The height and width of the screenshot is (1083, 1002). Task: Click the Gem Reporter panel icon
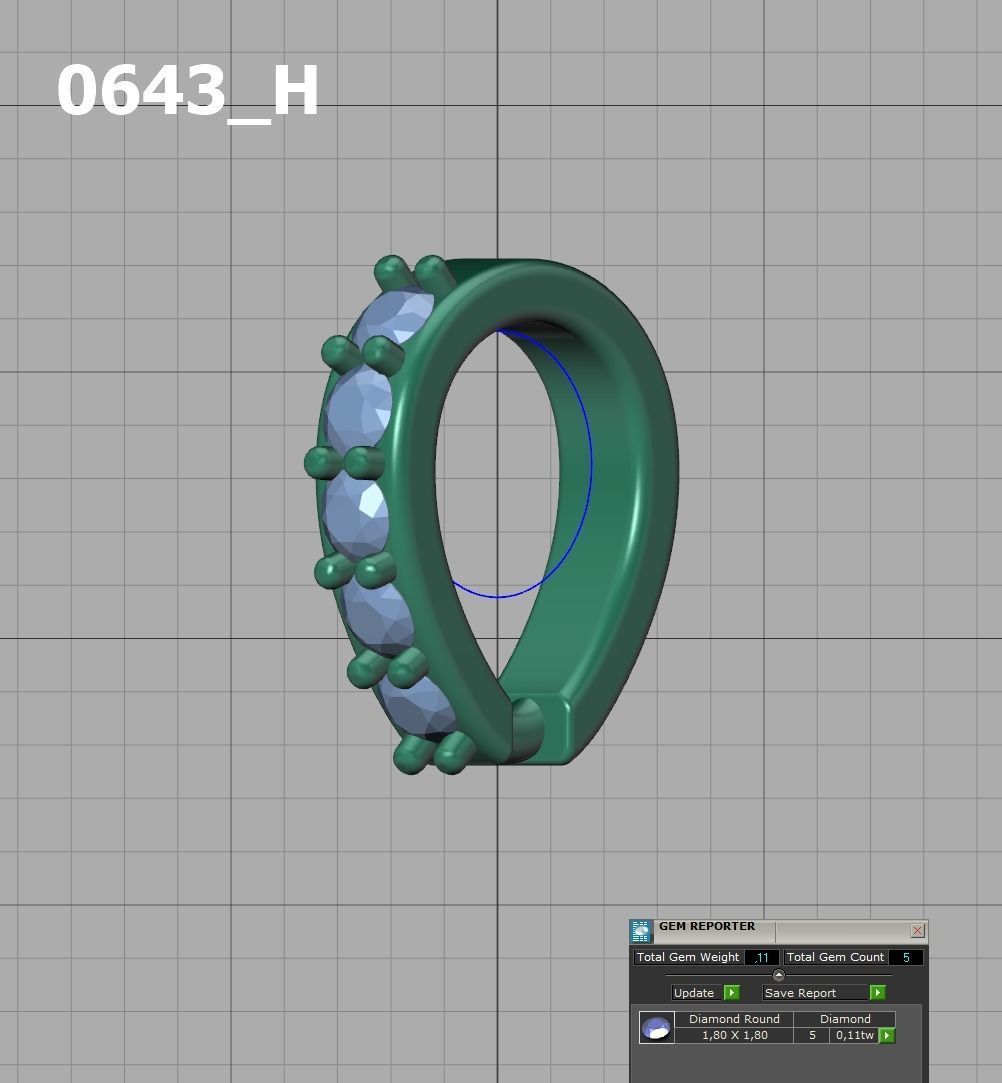(x=641, y=931)
